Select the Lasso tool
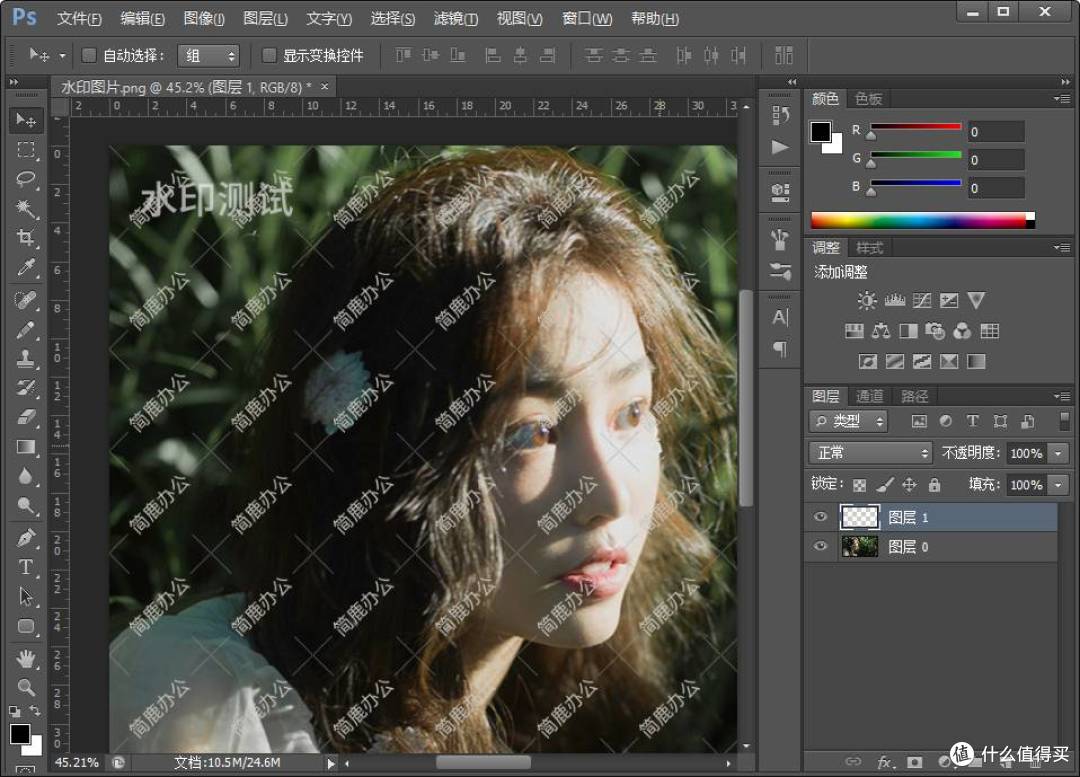1080x777 pixels. pos(26,179)
